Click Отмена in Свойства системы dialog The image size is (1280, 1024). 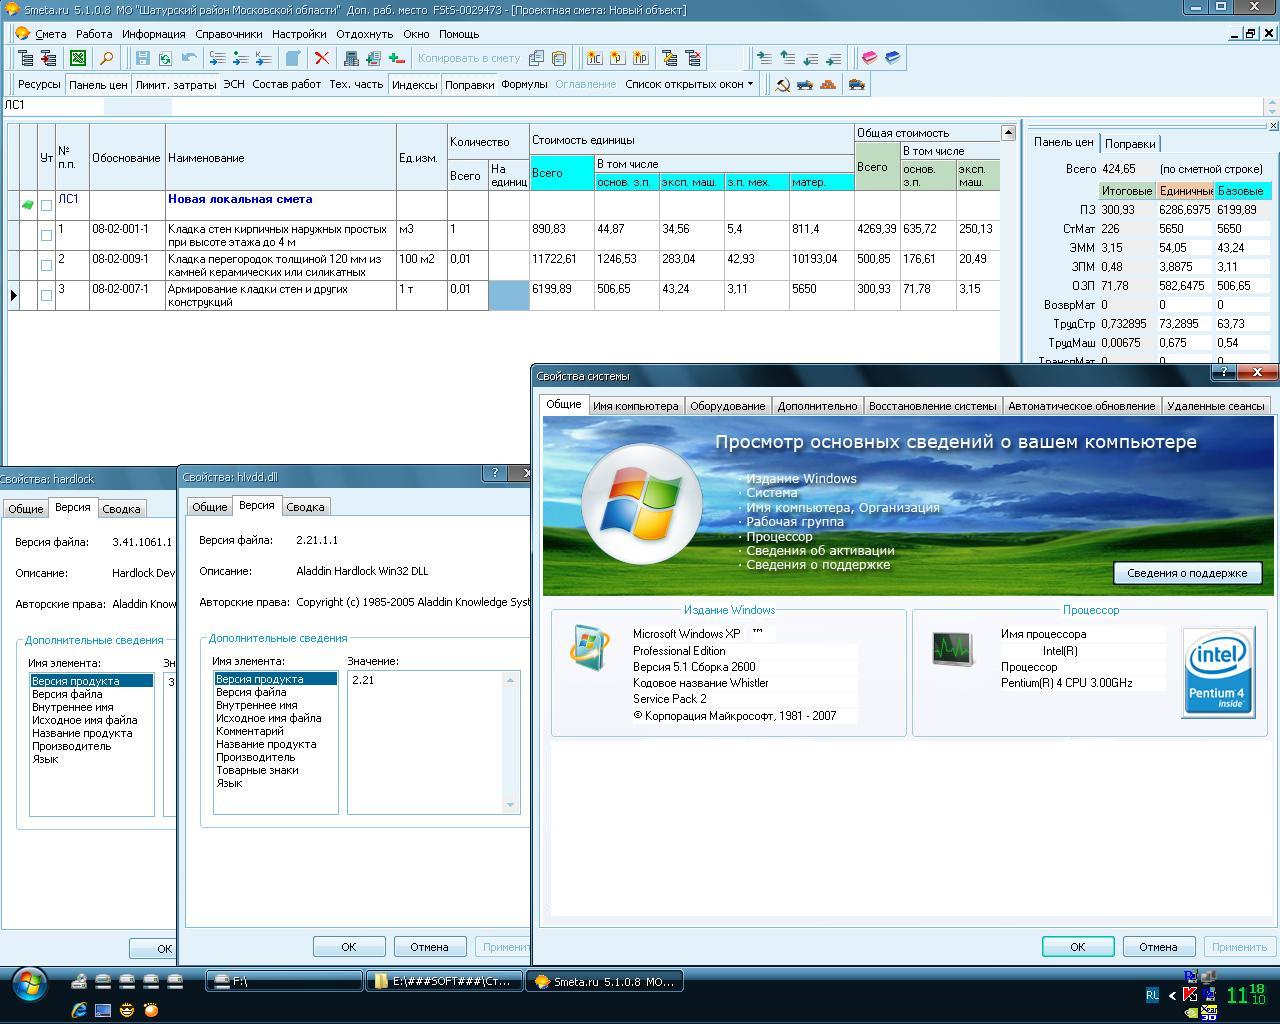(x=1158, y=947)
